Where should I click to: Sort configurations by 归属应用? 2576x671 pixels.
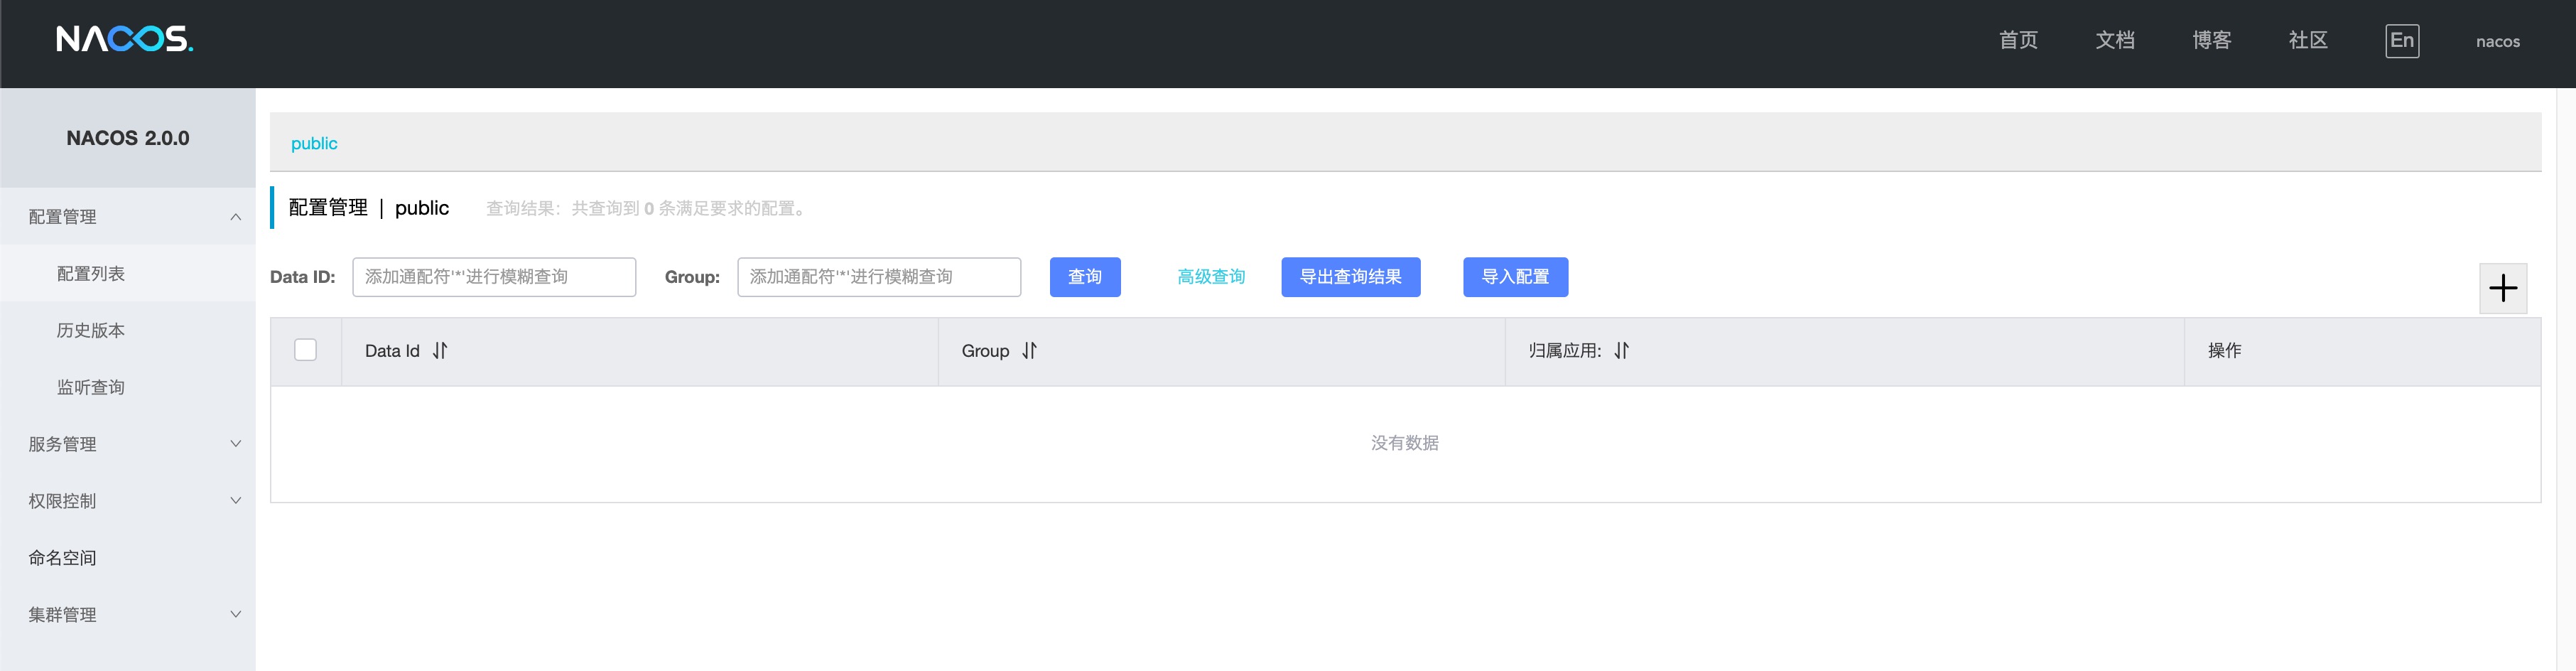[x=1623, y=351]
